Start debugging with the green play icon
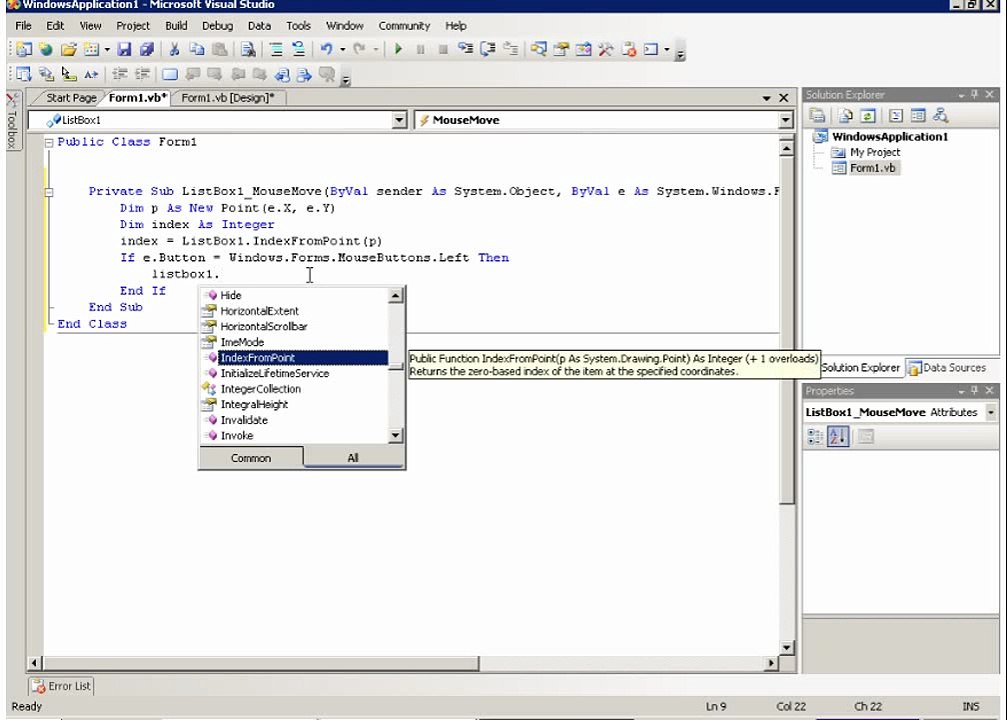This screenshot has width=1007, height=720. [398, 49]
